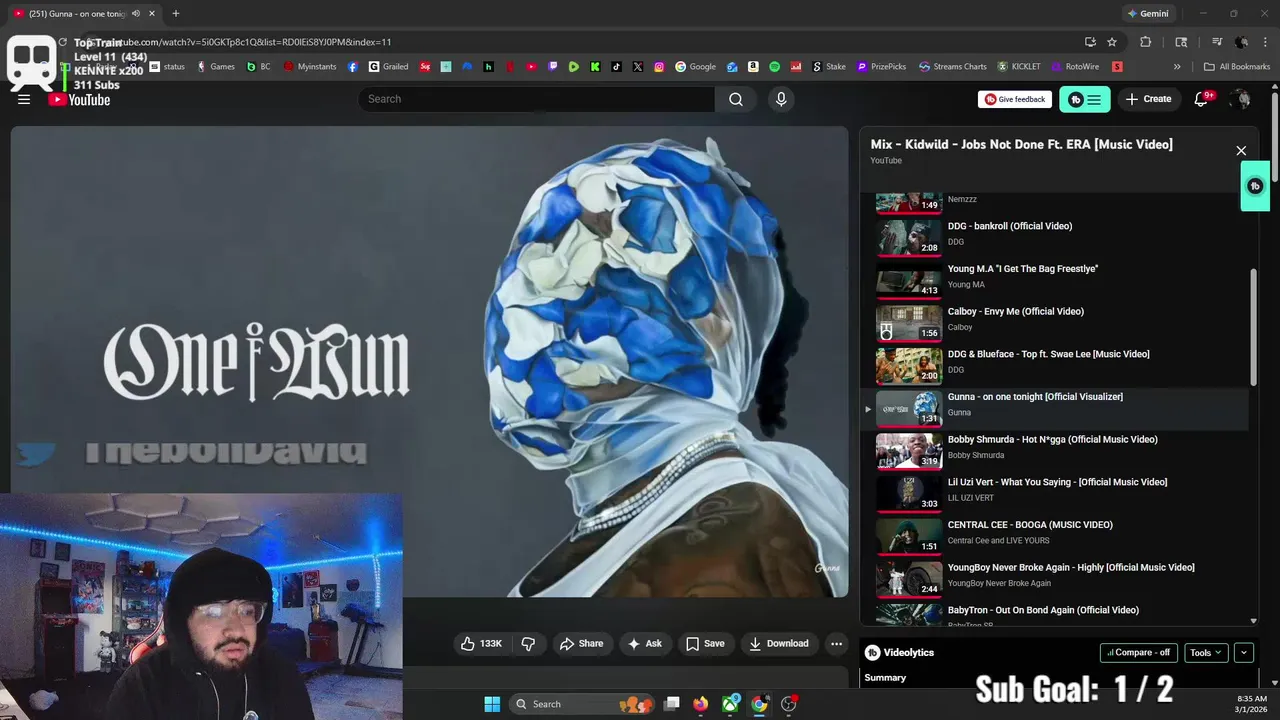Go to YouTube home via logo
Image resolution: width=1280 pixels, height=720 pixels.
[80, 99]
